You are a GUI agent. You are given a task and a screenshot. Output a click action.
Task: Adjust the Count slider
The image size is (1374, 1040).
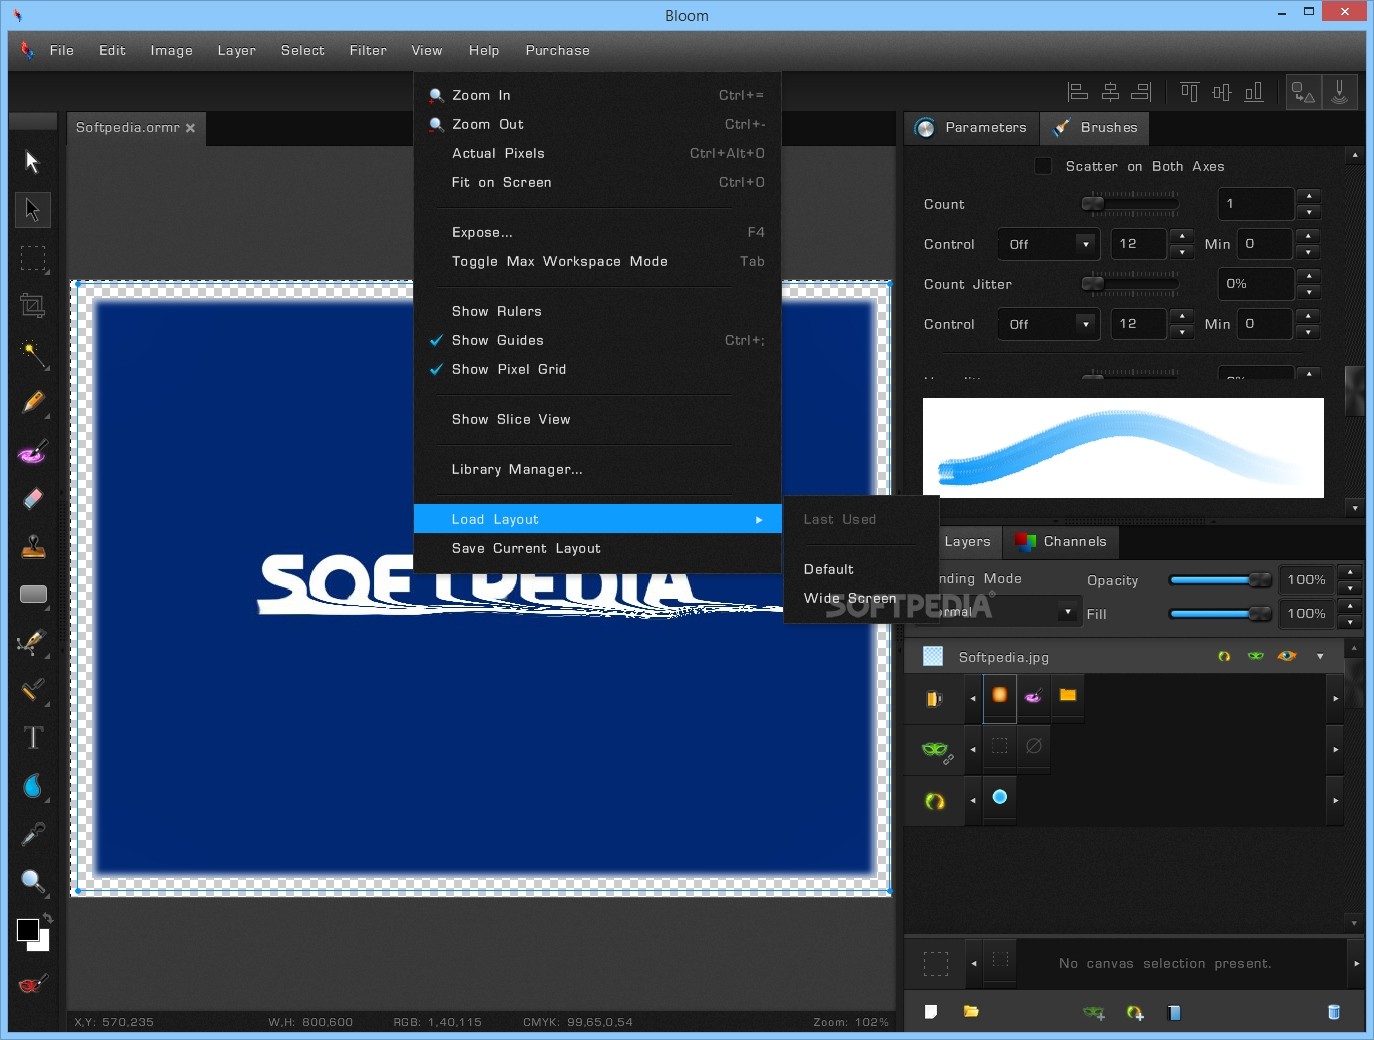coord(1130,204)
